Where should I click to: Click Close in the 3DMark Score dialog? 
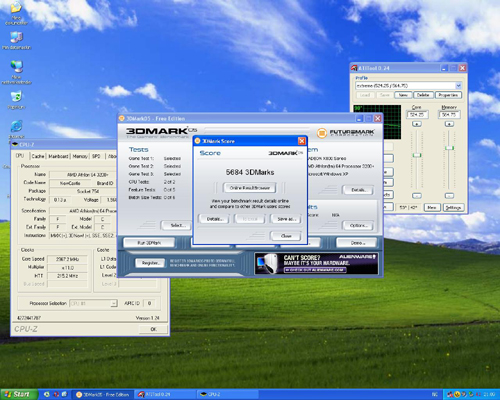pyautogui.click(x=286, y=236)
